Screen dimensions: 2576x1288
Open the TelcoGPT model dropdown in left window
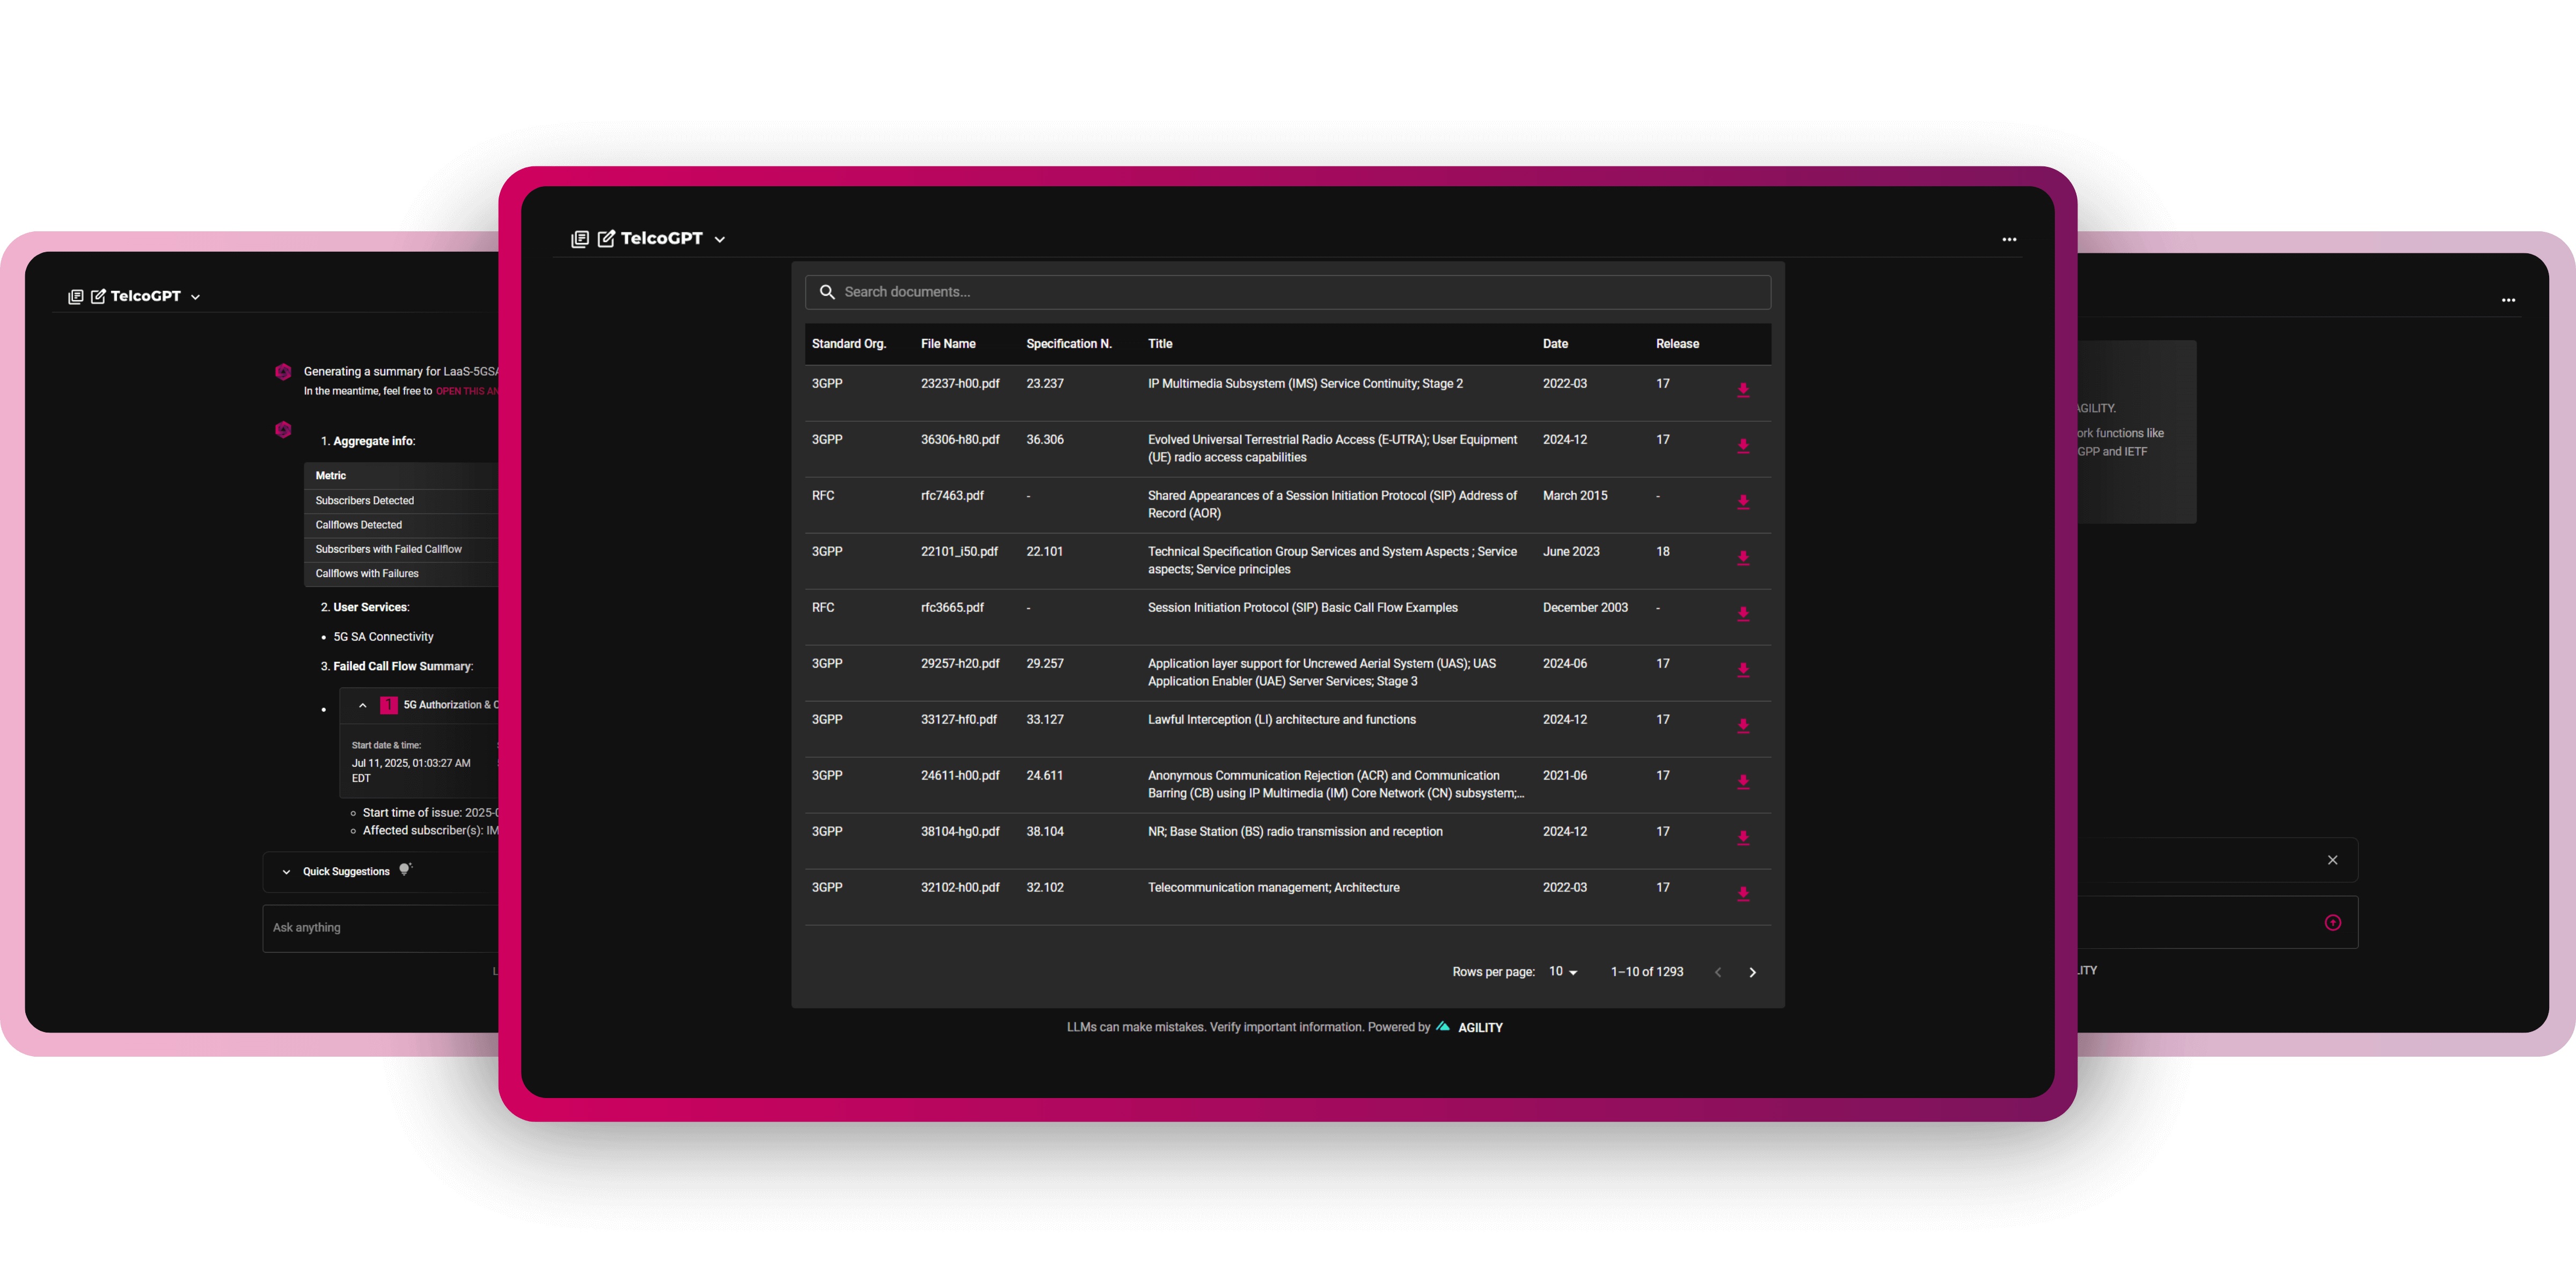click(156, 297)
